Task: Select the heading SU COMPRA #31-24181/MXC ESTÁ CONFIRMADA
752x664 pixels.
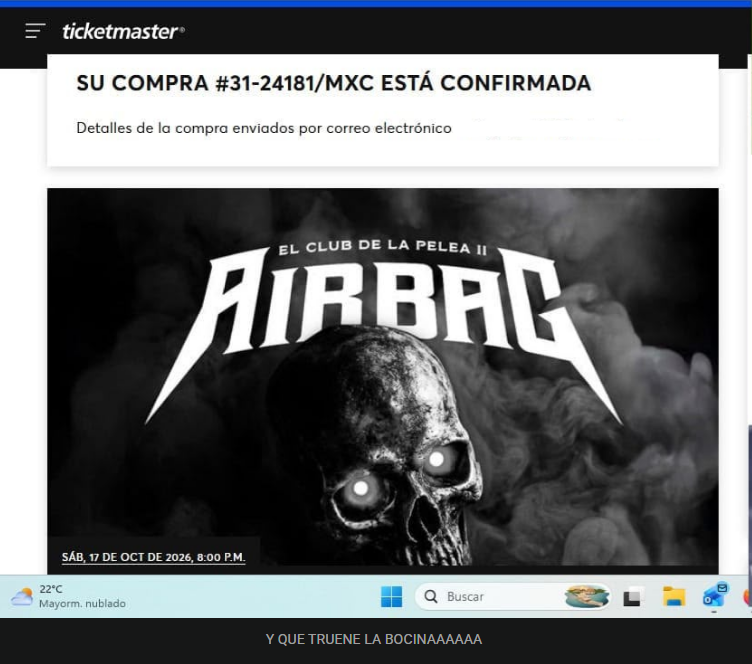Action: pyautogui.click(x=334, y=83)
